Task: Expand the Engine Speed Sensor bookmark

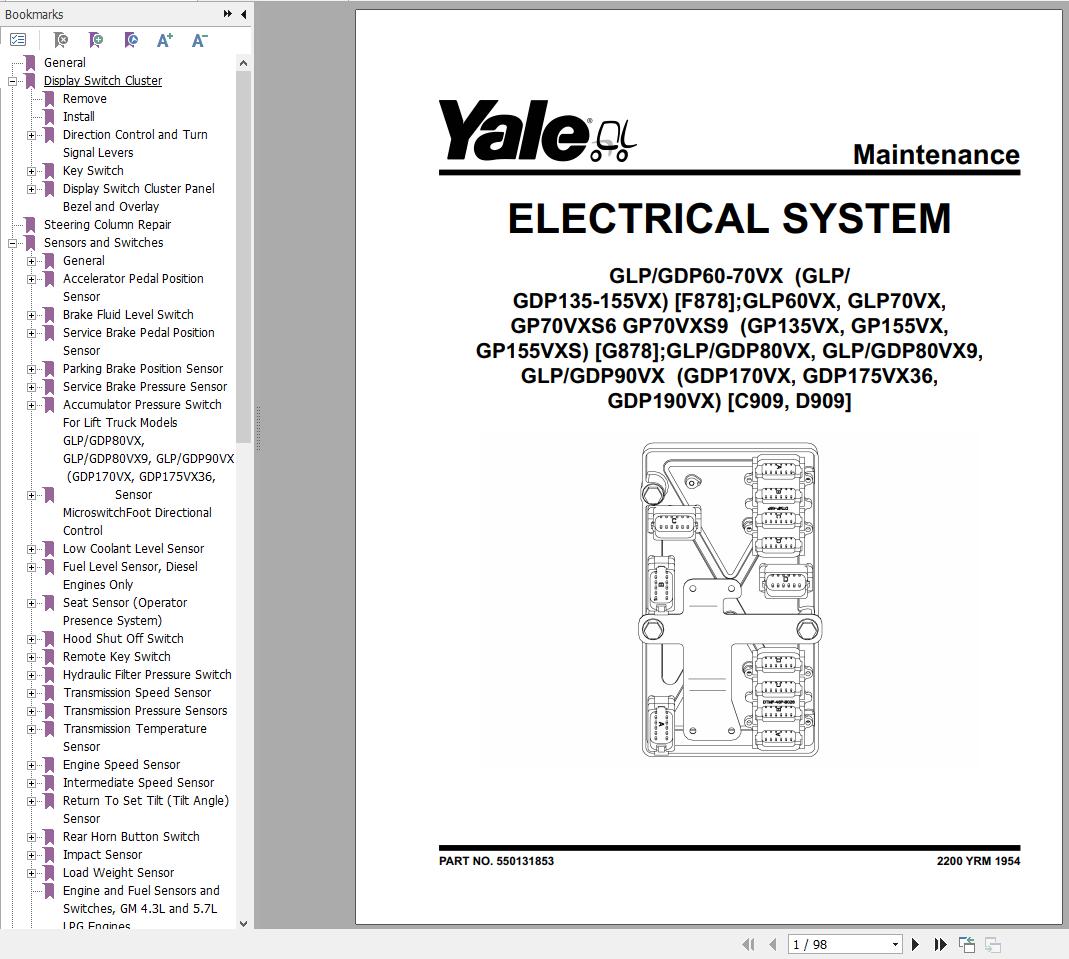Action: 31,765
